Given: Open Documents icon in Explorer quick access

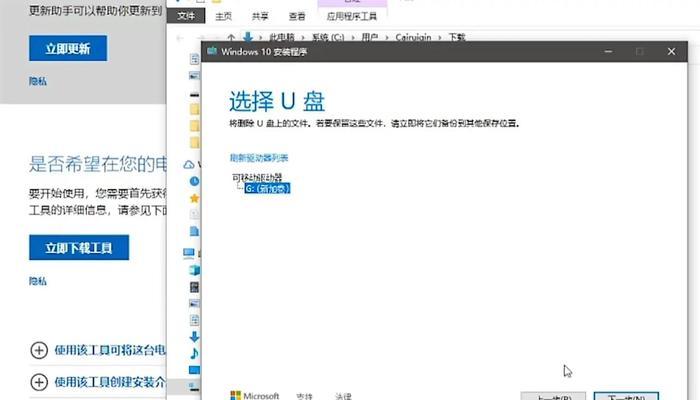Looking at the screenshot, I should (x=194, y=59).
